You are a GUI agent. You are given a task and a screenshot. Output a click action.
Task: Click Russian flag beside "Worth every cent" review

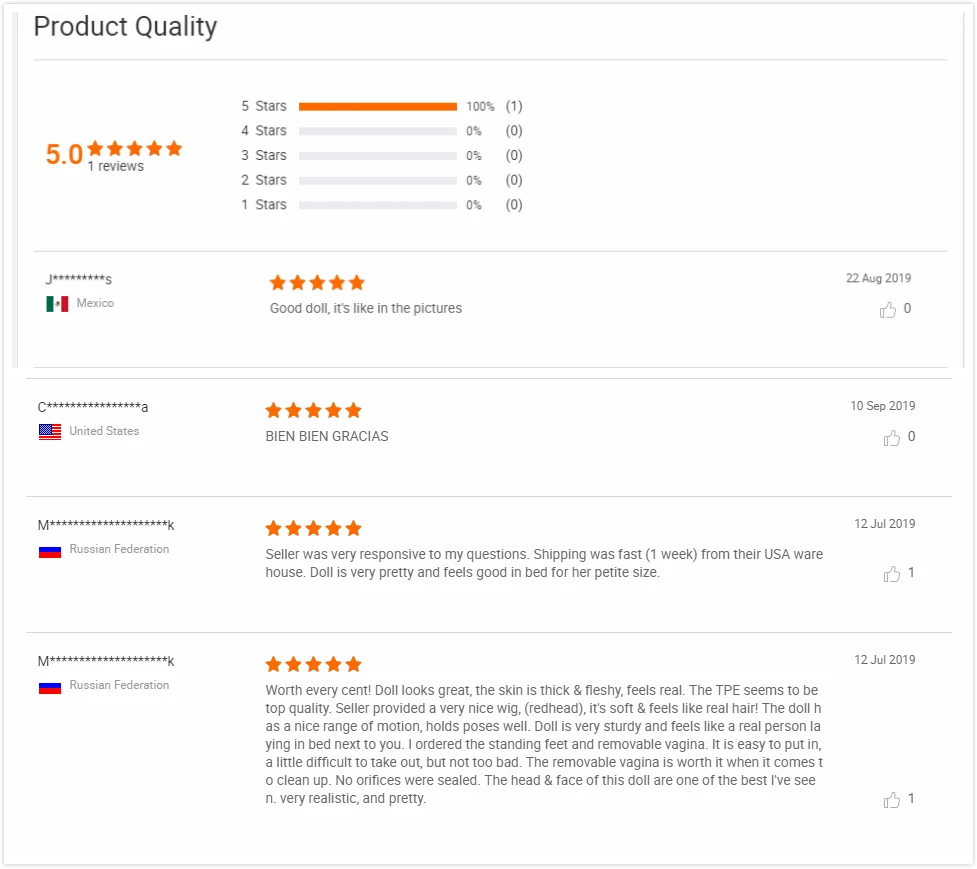tap(50, 686)
